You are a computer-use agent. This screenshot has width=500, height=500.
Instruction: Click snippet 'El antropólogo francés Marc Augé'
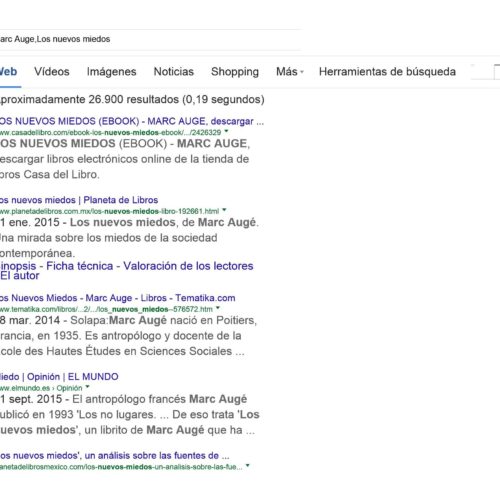tap(160, 399)
